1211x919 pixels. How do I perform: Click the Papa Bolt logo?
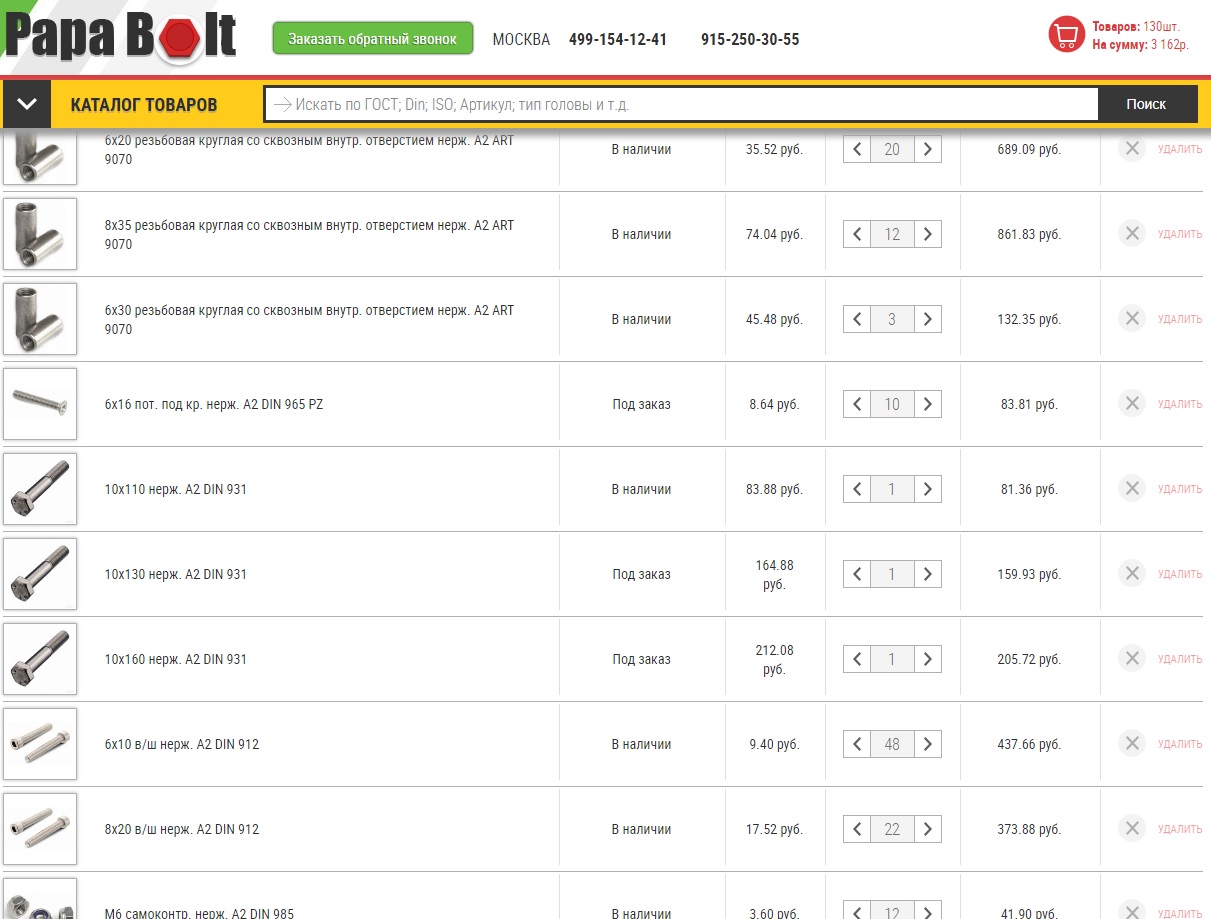pos(120,36)
